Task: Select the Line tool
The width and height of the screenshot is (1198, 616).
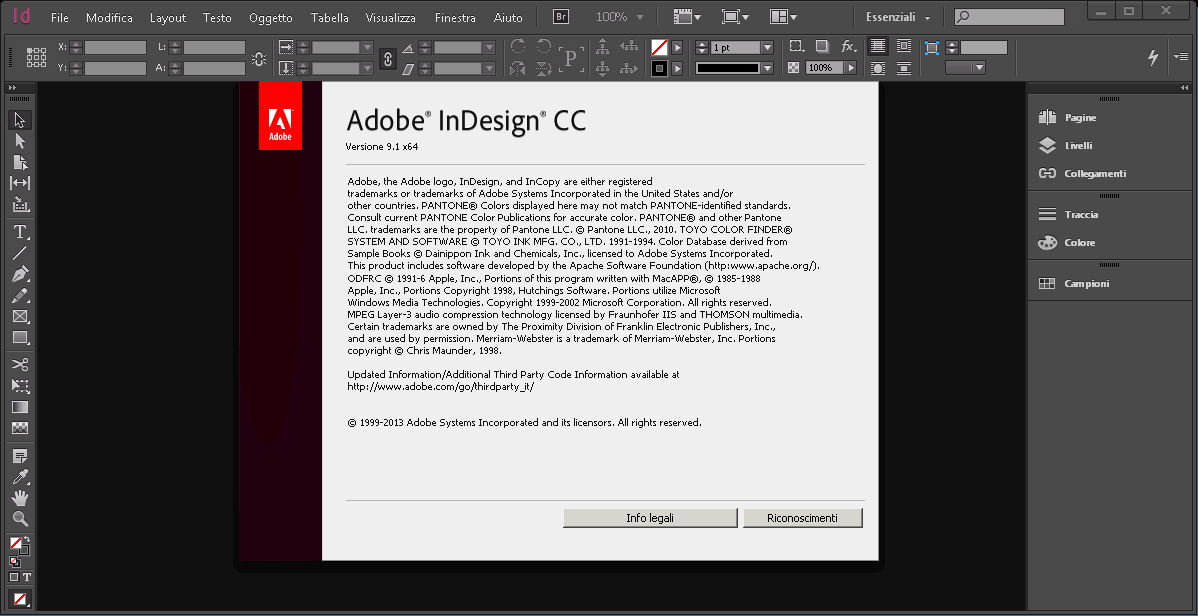Action: [20, 253]
